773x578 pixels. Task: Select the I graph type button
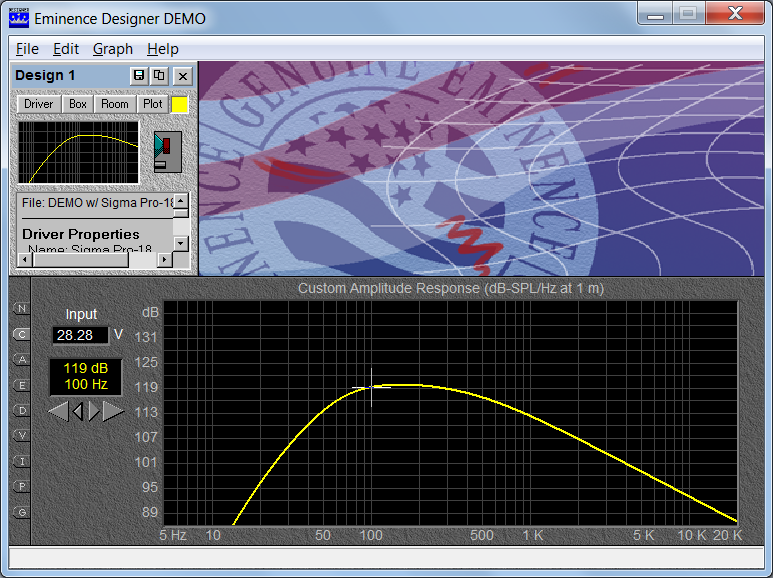pyautogui.click(x=22, y=462)
